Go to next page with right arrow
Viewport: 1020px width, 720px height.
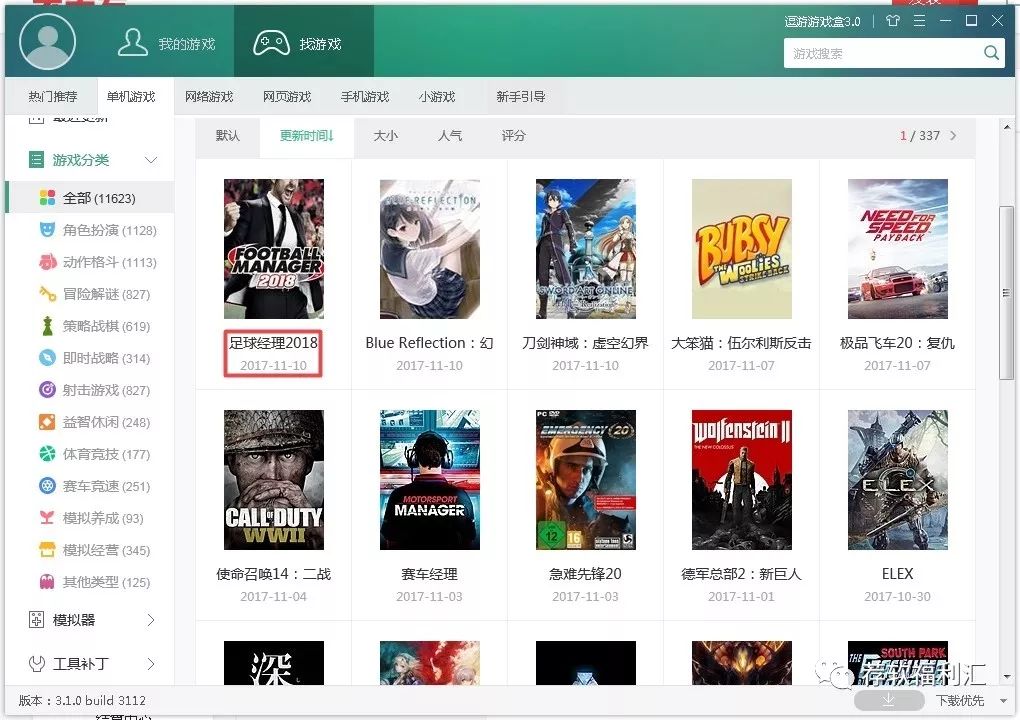pos(954,136)
